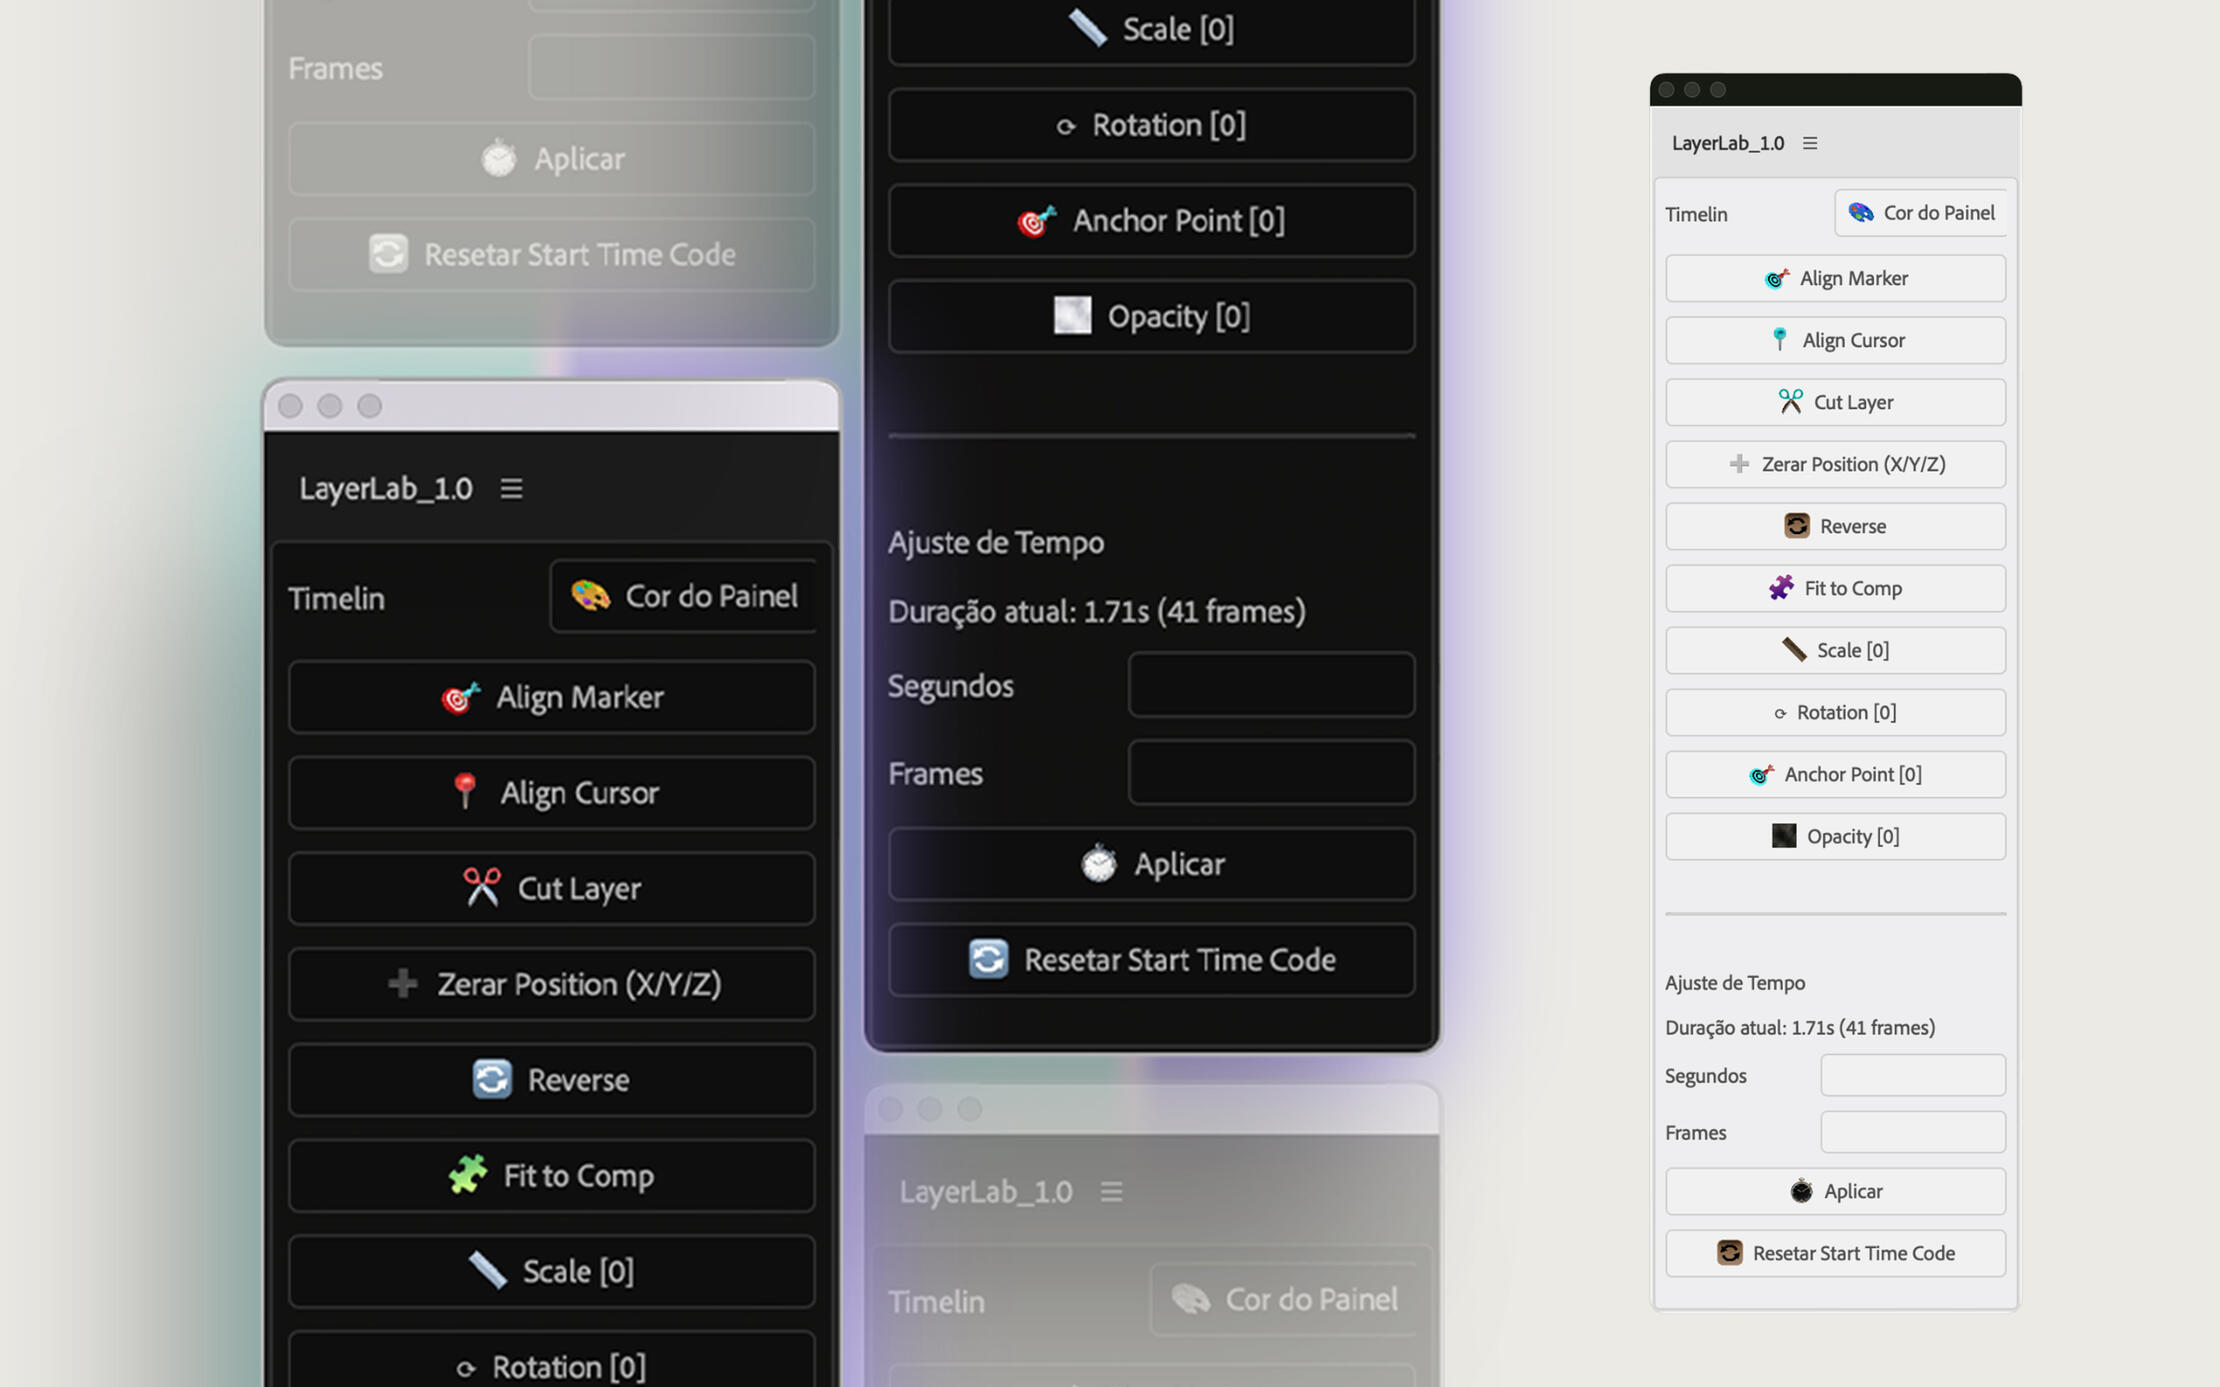
Task: Open Cor do Painel color picker in dark panel
Action: [684, 597]
